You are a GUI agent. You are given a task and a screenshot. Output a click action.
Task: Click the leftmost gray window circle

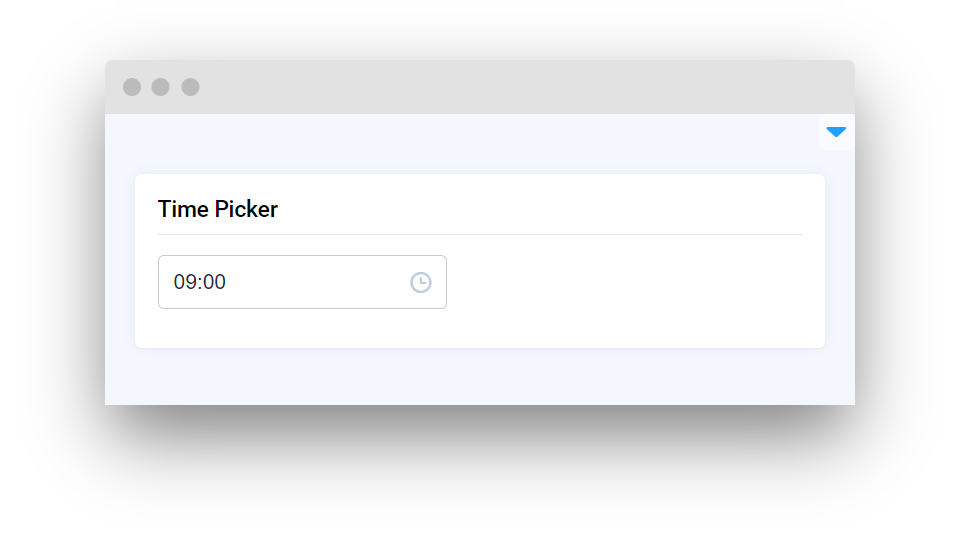(132, 87)
